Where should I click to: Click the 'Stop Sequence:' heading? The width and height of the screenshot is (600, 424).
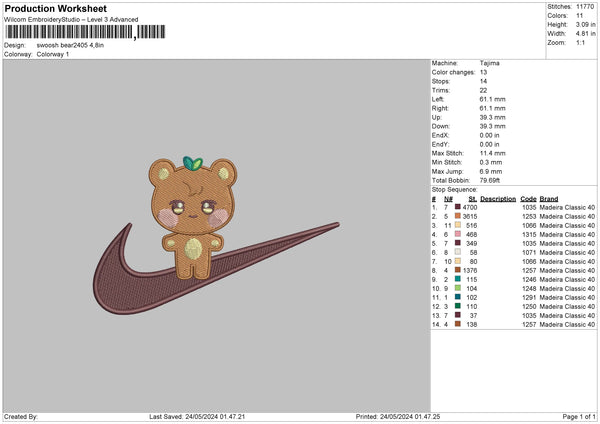(455, 190)
